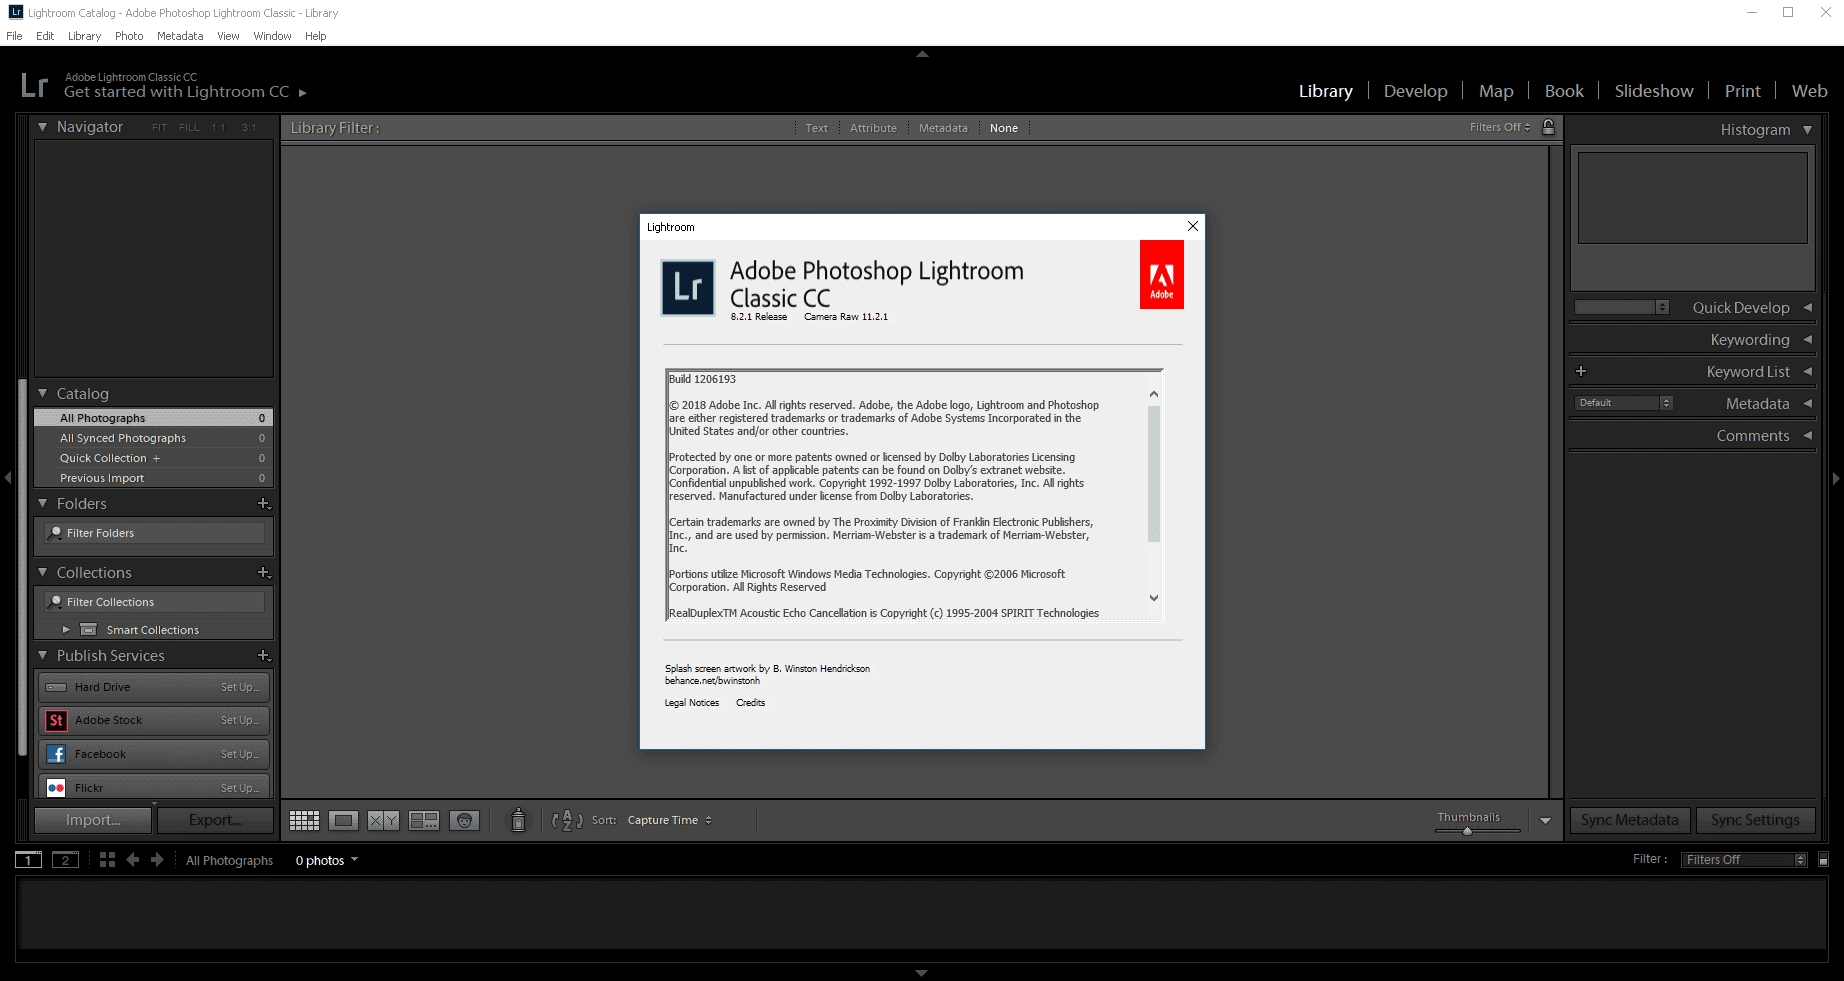Viewport: 1844px width, 981px height.
Task: Open toolbar content options triangle
Action: coord(1545,821)
